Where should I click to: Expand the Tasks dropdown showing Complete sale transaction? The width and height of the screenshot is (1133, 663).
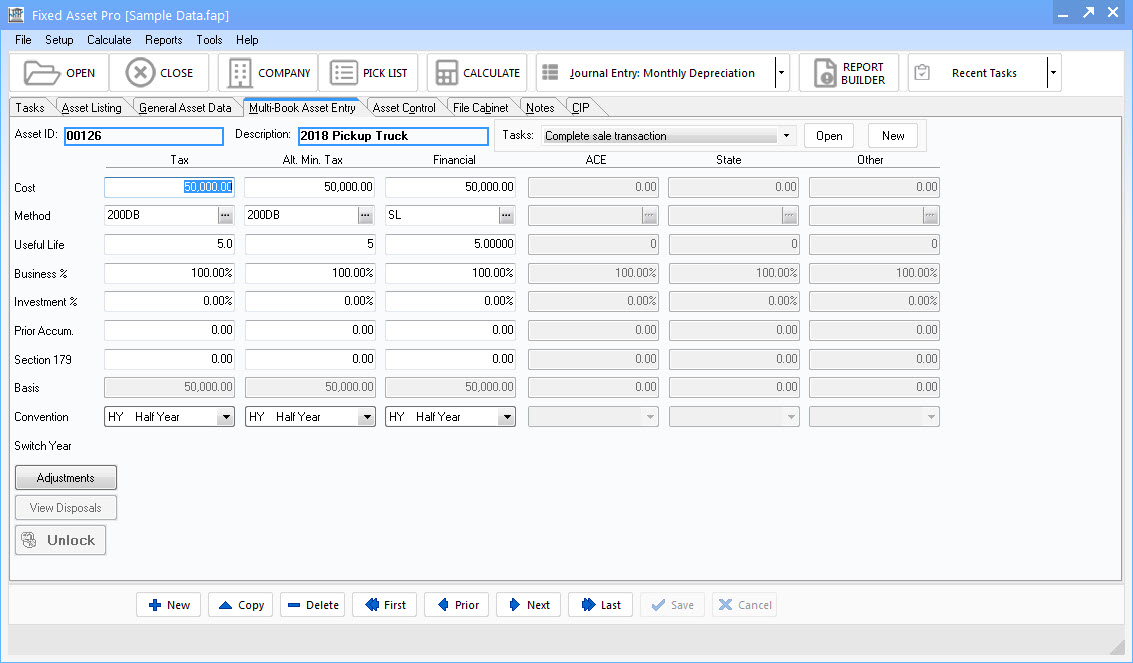point(787,134)
